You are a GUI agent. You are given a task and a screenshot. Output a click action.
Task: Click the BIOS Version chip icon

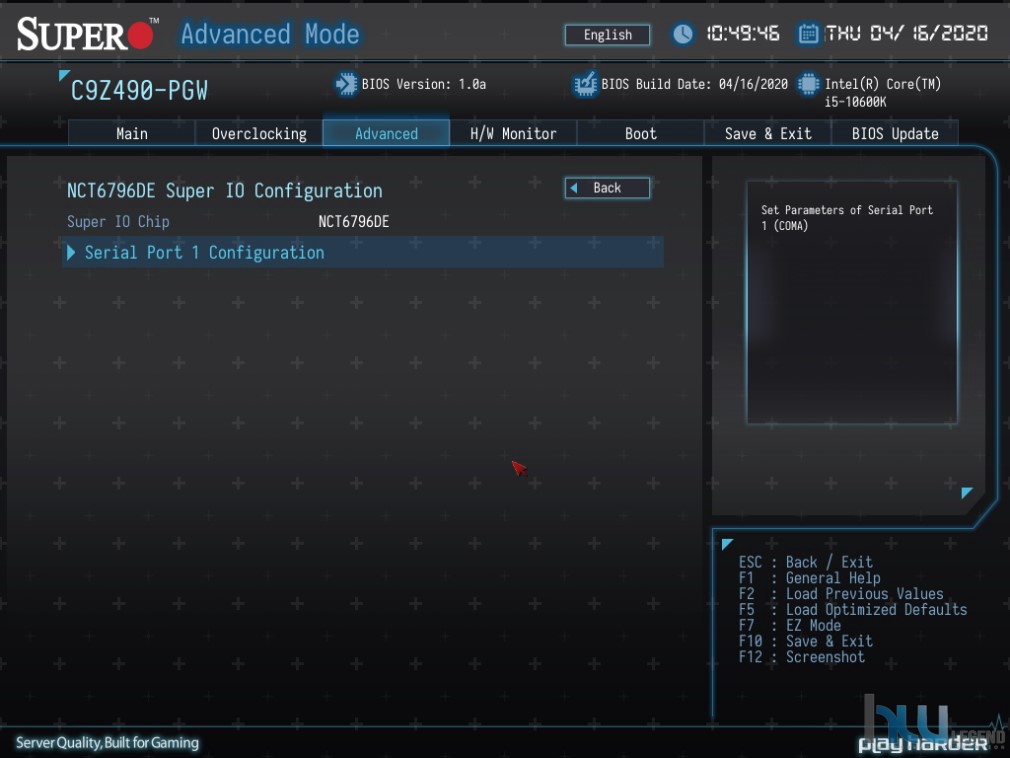346,84
